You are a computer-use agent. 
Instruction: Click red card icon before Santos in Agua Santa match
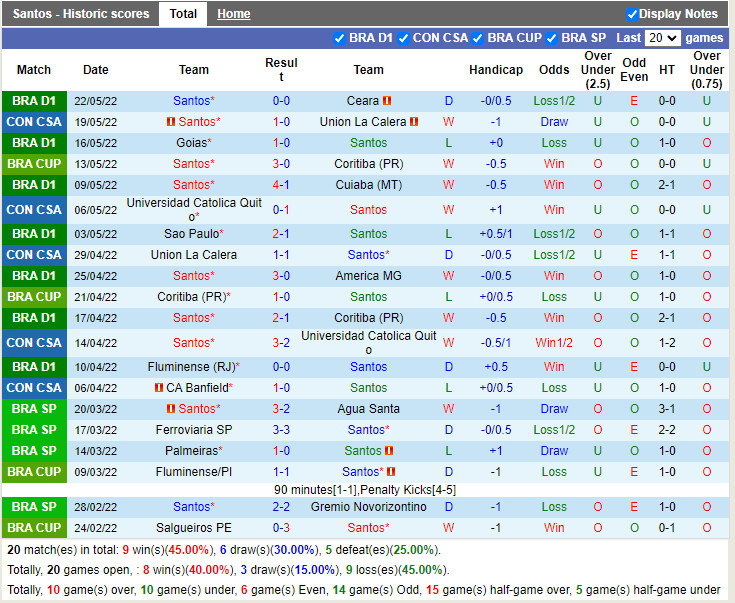(x=171, y=409)
